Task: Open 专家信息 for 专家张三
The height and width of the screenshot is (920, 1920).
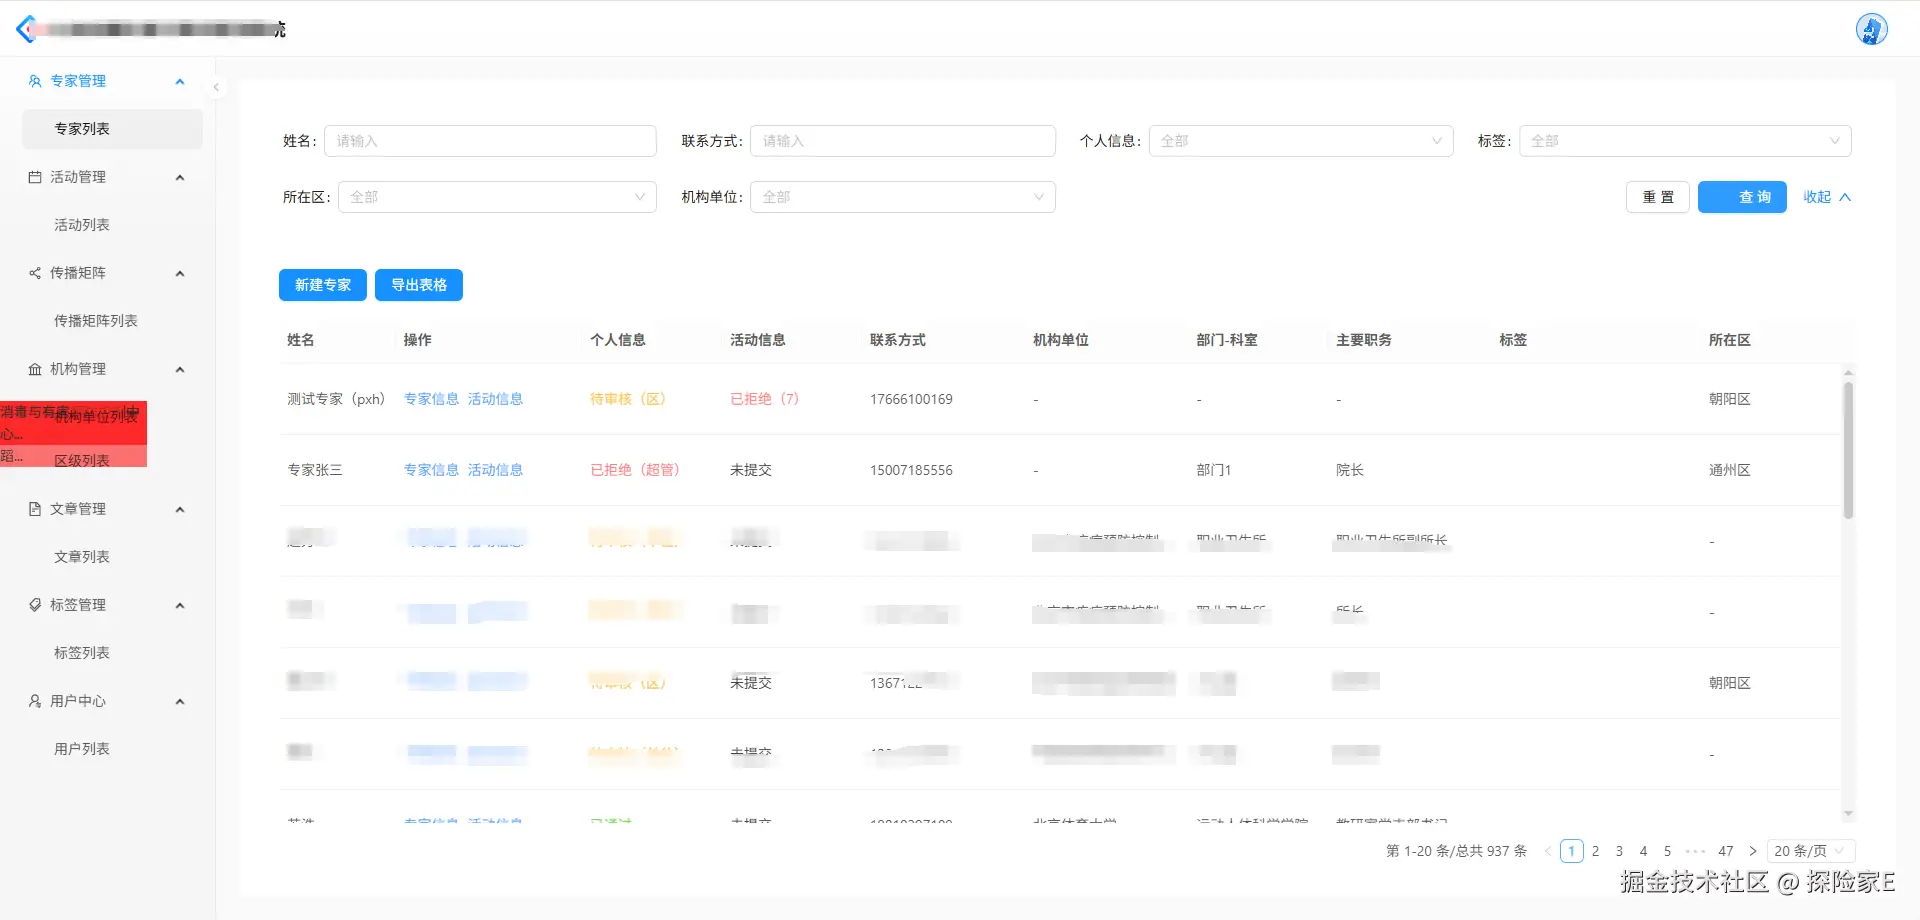Action: click(x=431, y=470)
